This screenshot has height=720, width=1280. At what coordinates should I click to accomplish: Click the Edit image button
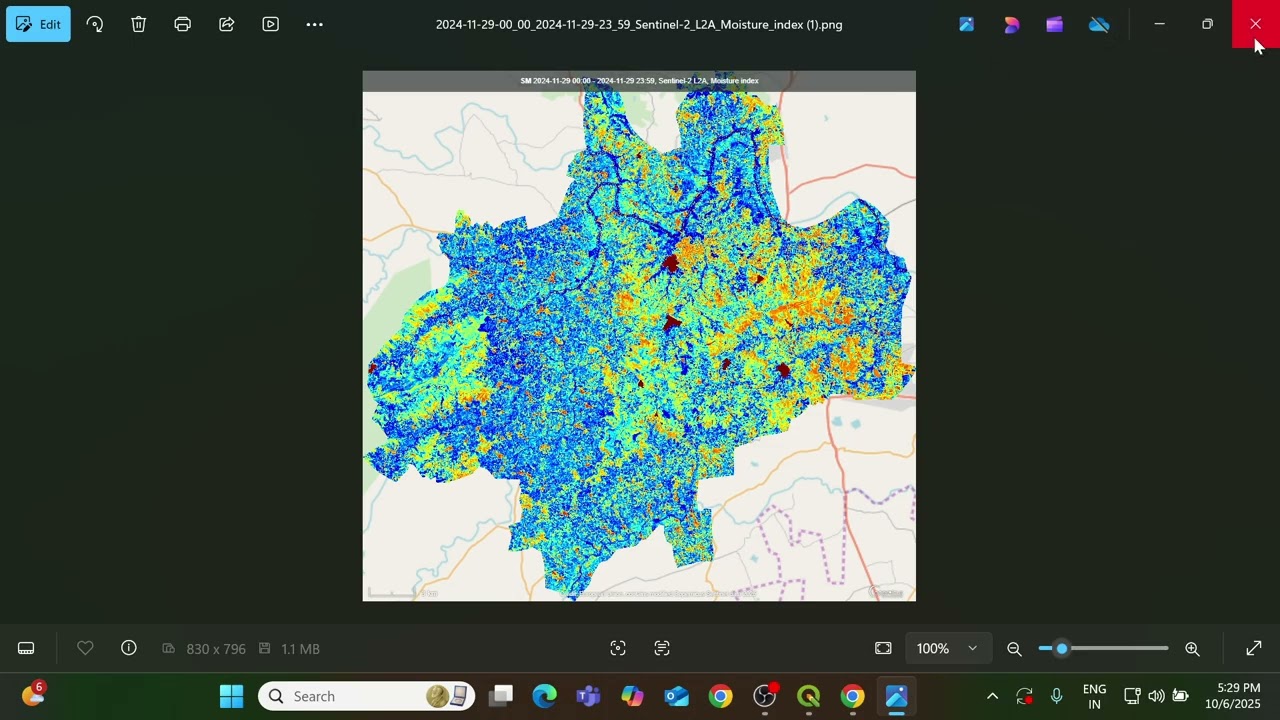click(38, 24)
